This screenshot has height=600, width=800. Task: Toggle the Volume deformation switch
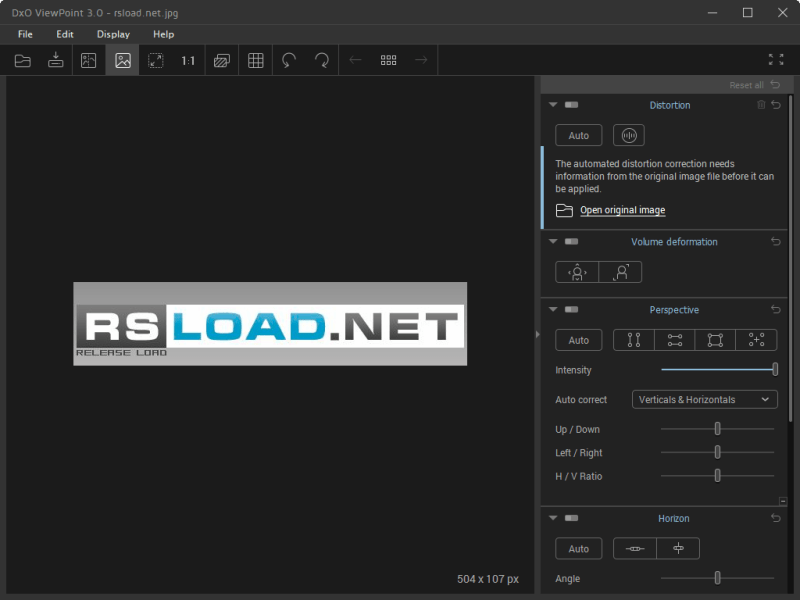point(571,242)
